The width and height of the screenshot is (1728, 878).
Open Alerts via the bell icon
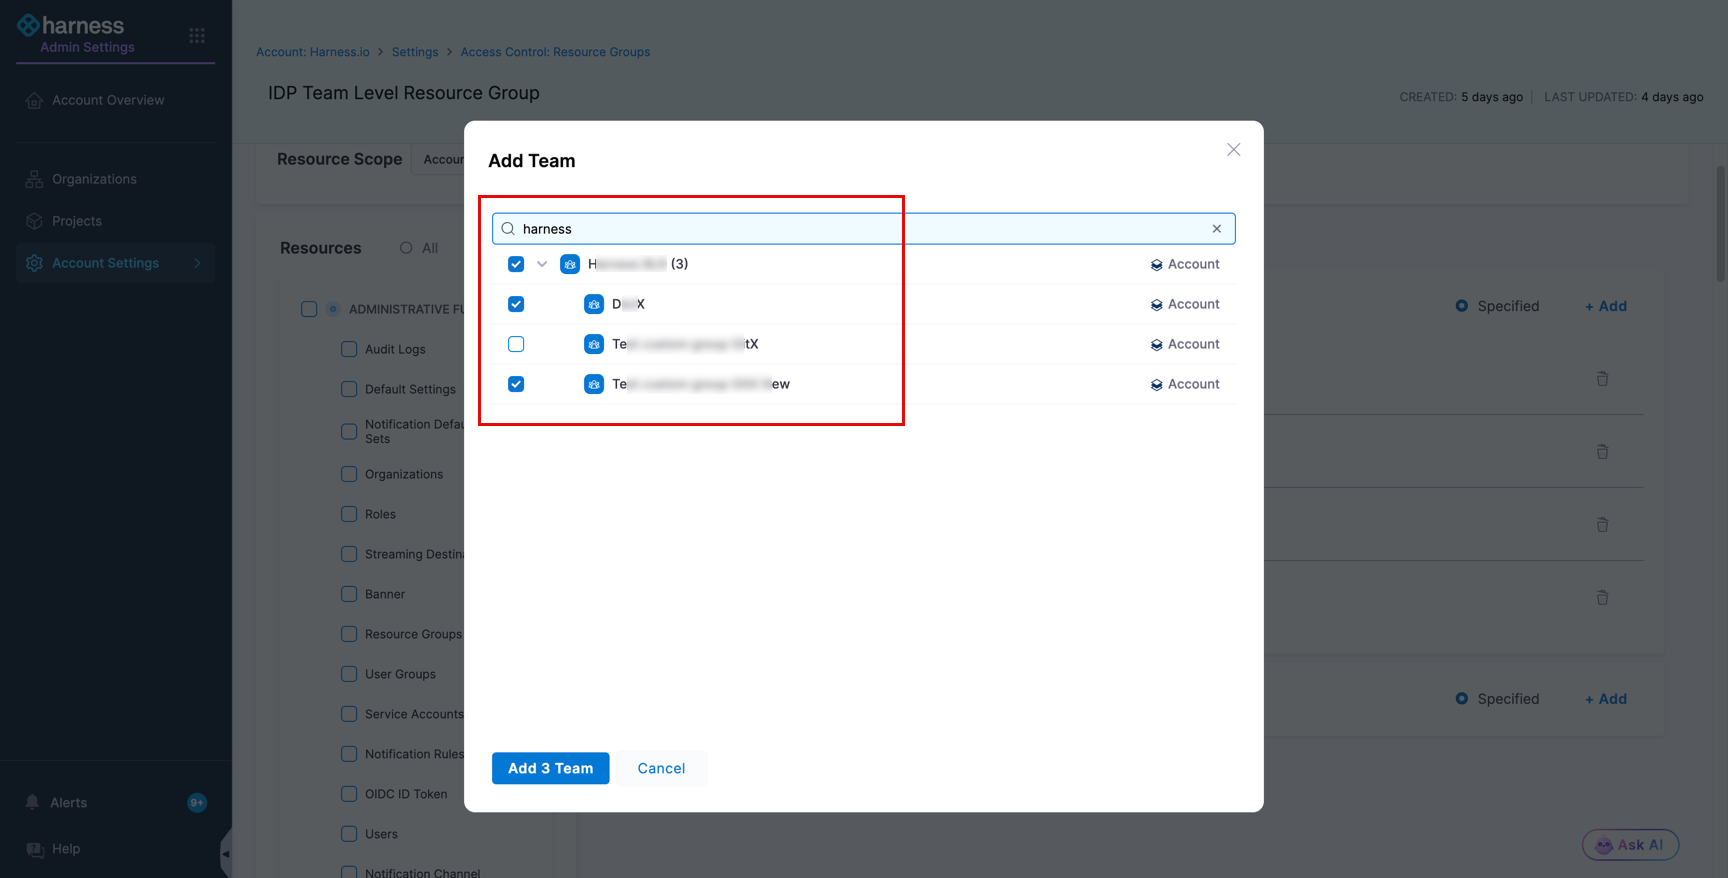pos(33,802)
